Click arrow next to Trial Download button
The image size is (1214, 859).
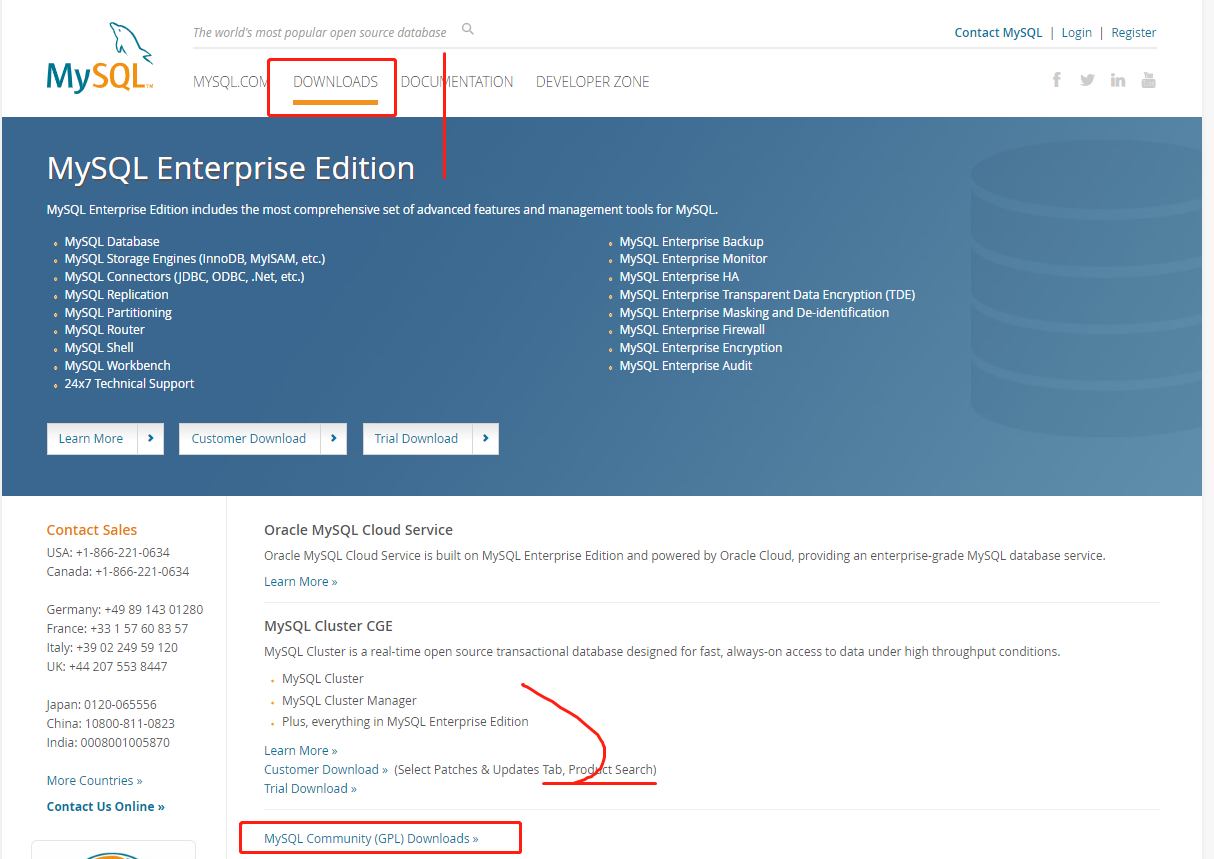point(486,438)
